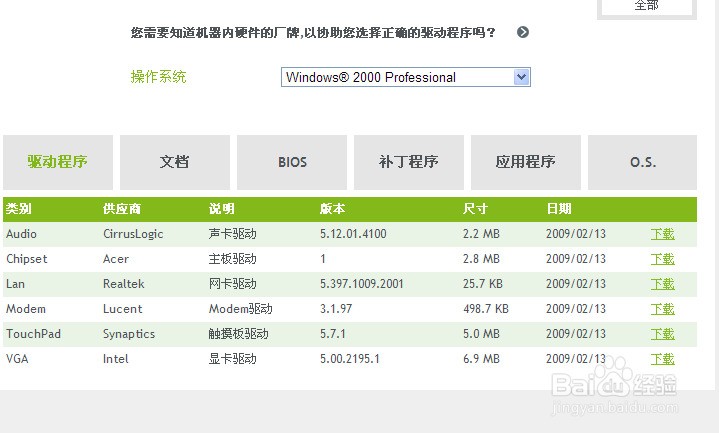Click the VGA category cell
Viewport: 719px width, 433px height.
[17, 359]
